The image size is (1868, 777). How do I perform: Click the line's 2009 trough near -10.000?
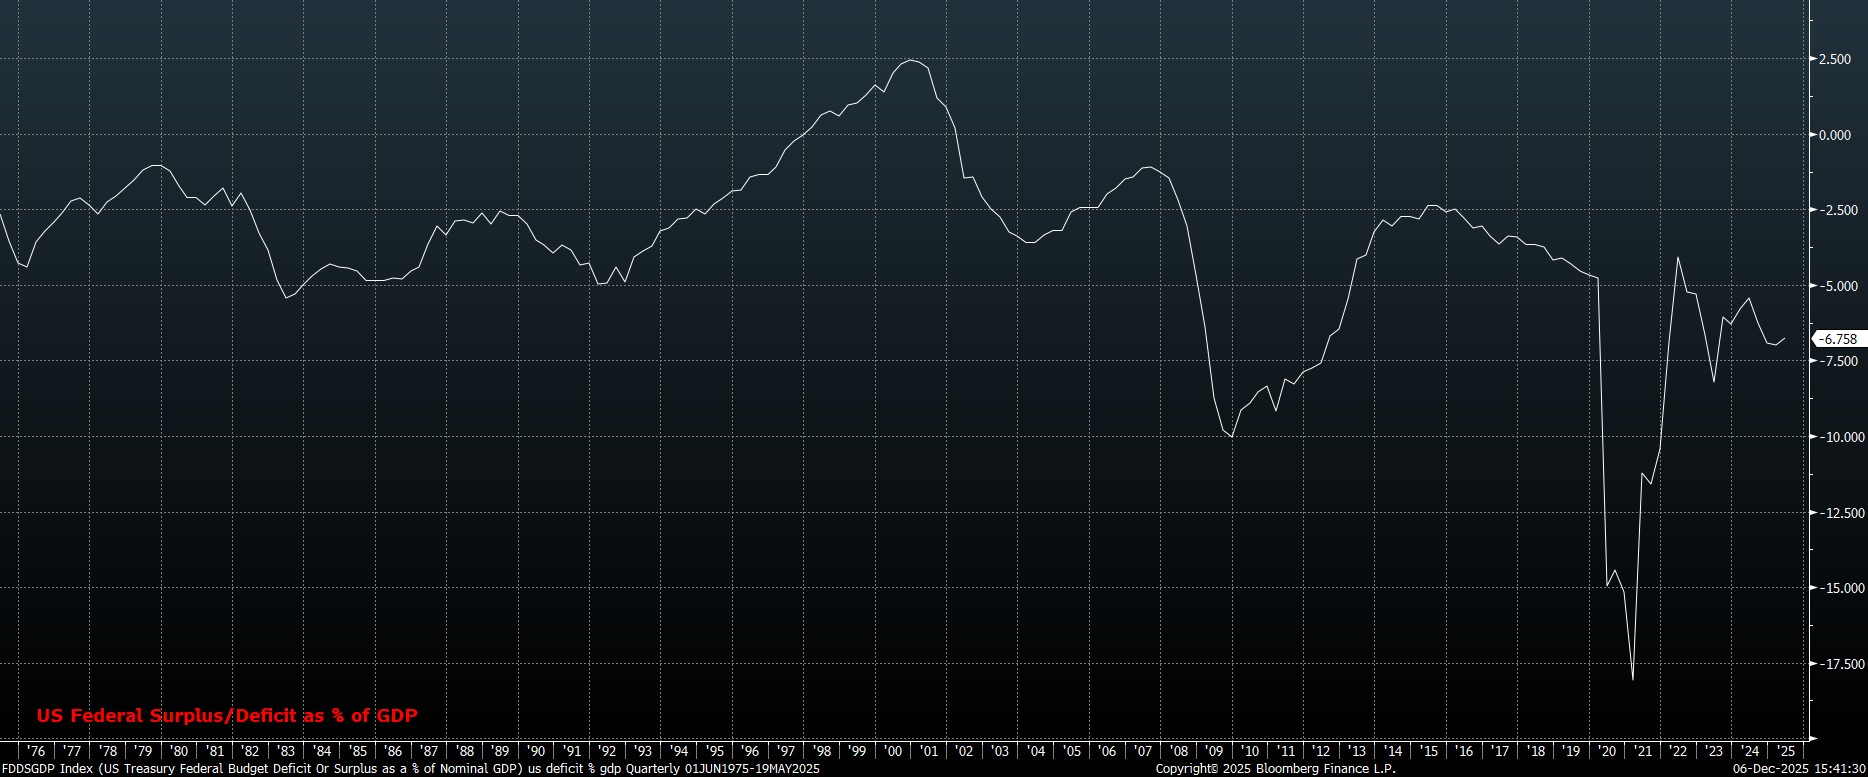point(1231,436)
